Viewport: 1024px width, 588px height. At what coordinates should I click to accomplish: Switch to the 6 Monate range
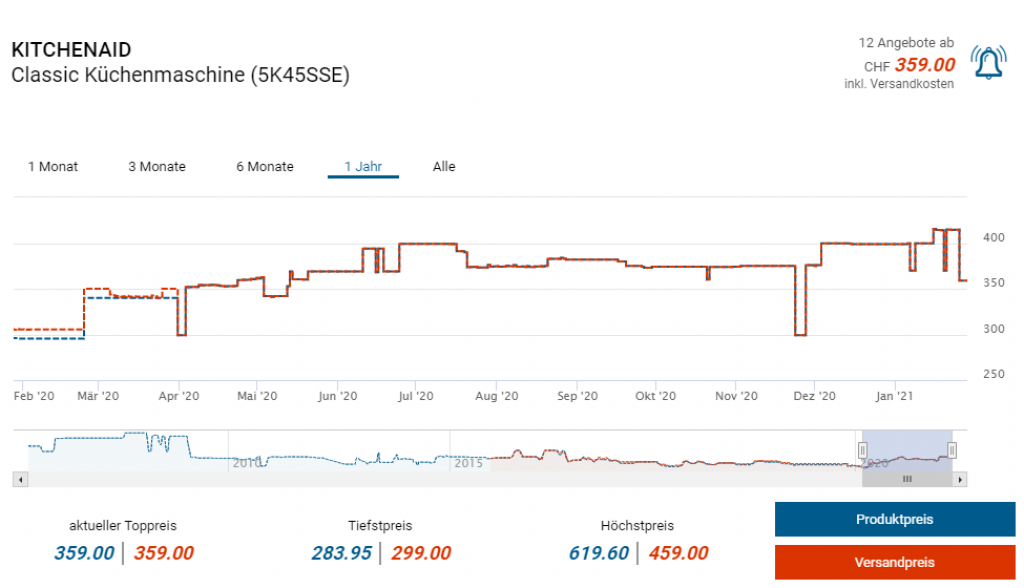tap(264, 167)
